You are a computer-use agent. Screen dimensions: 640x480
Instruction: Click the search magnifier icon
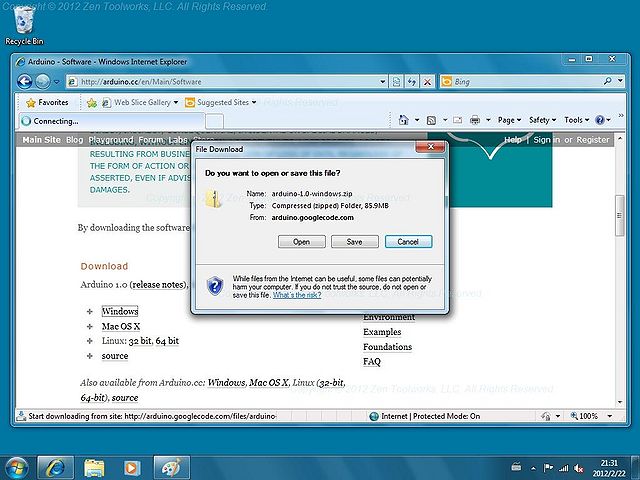[608, 81]
